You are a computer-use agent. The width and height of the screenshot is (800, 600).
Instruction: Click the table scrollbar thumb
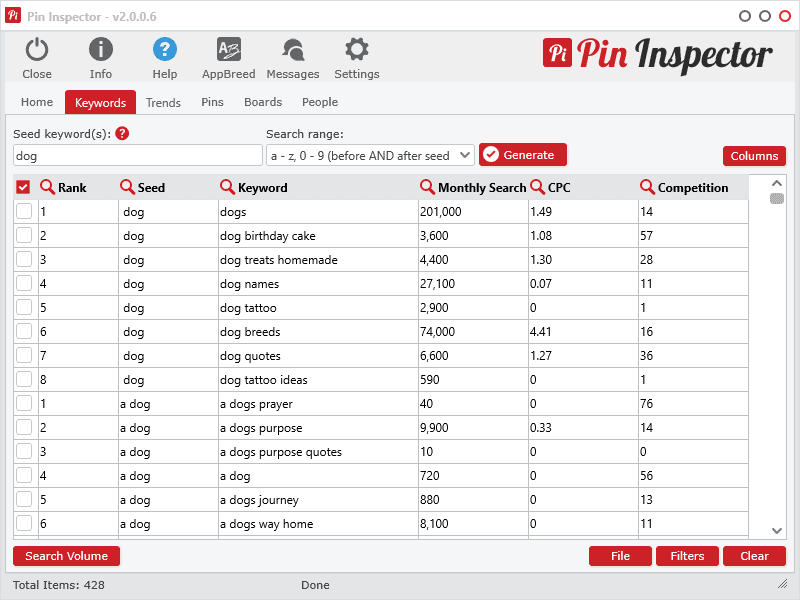777,198
